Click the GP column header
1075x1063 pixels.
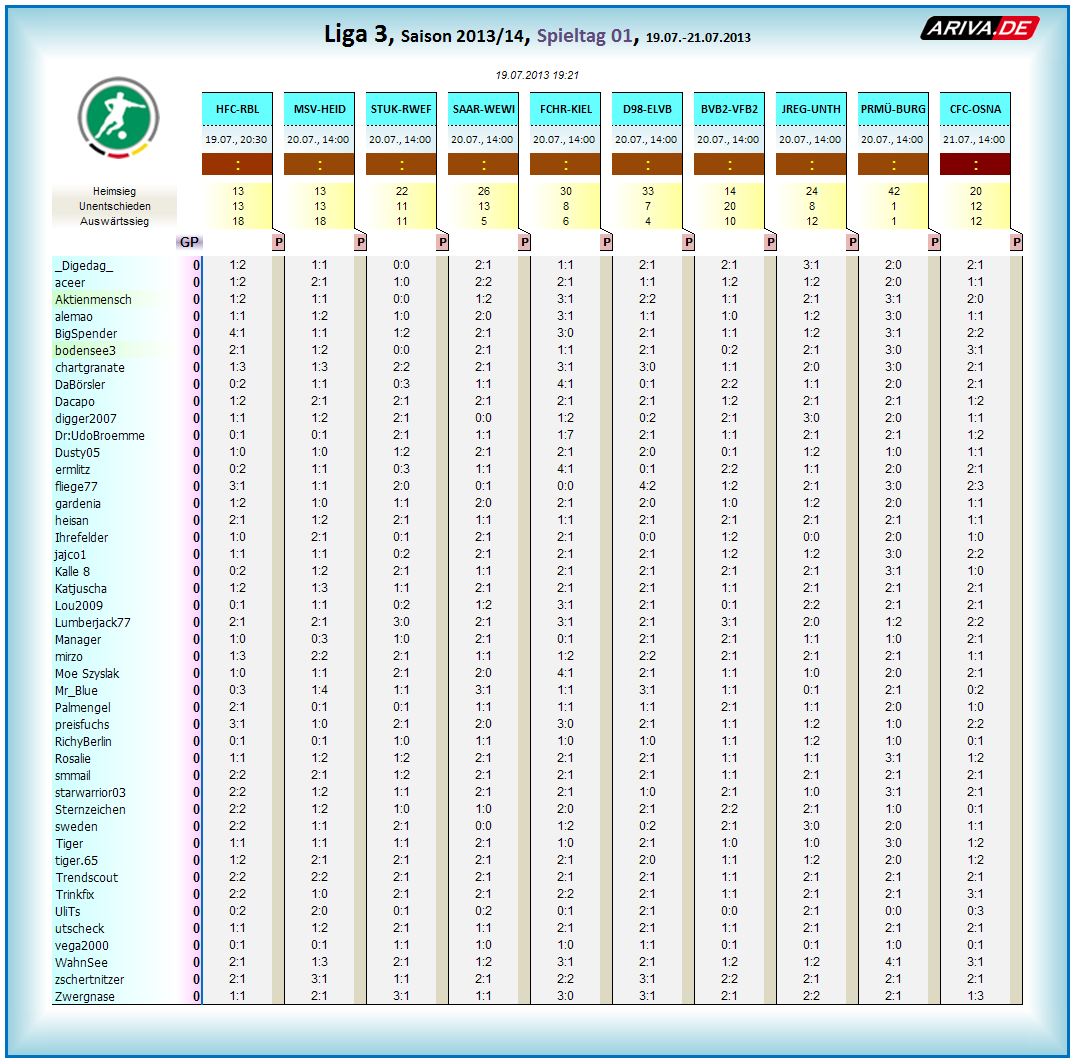click(189, 242)
